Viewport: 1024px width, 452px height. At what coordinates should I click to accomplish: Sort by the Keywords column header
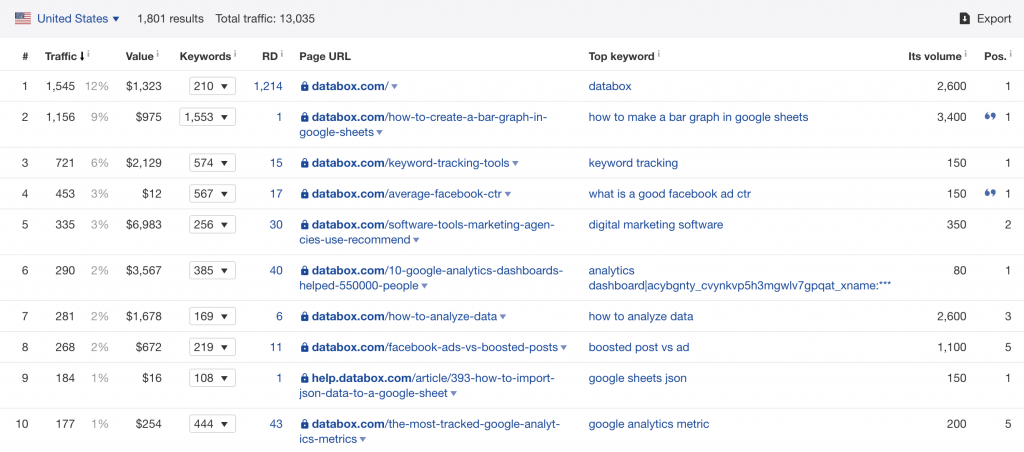pyautogui.click(x=205, y=57)
